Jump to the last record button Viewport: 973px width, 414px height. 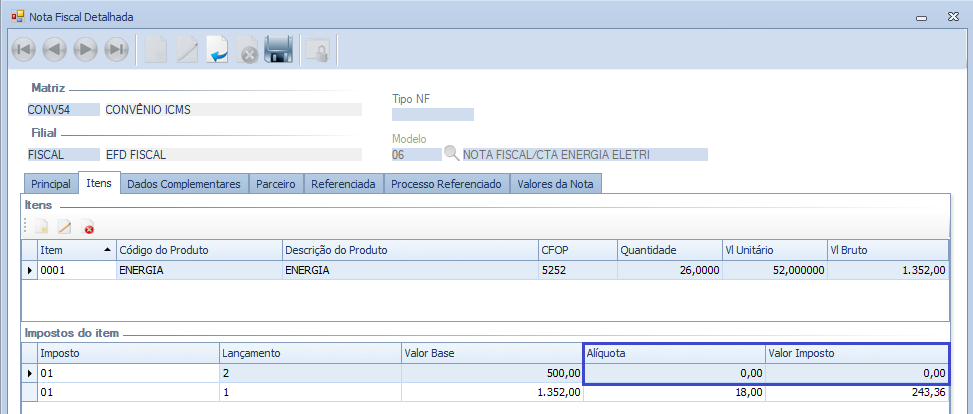pyautogui.click(x=116, y=49)
